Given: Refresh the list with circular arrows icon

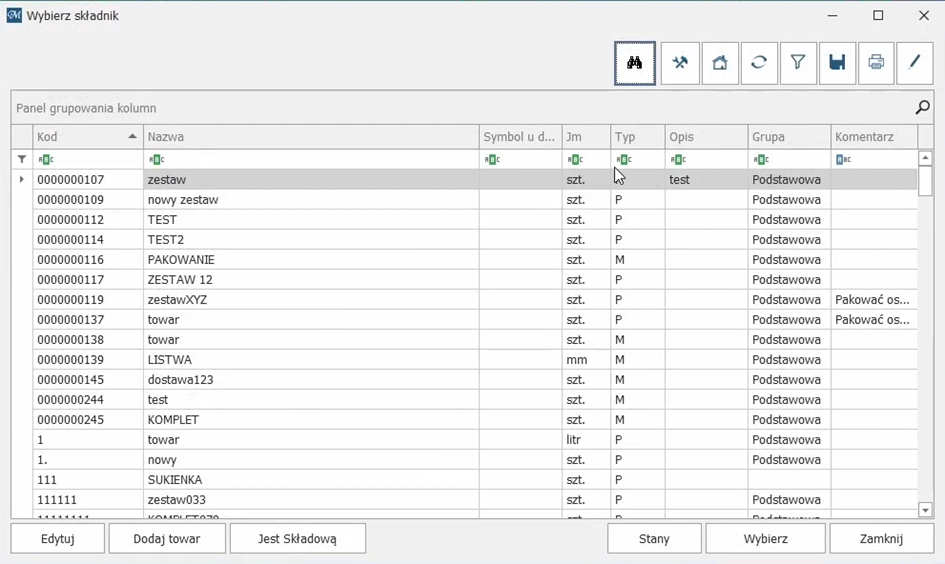Looking at the screenshot, I should 759,63.
